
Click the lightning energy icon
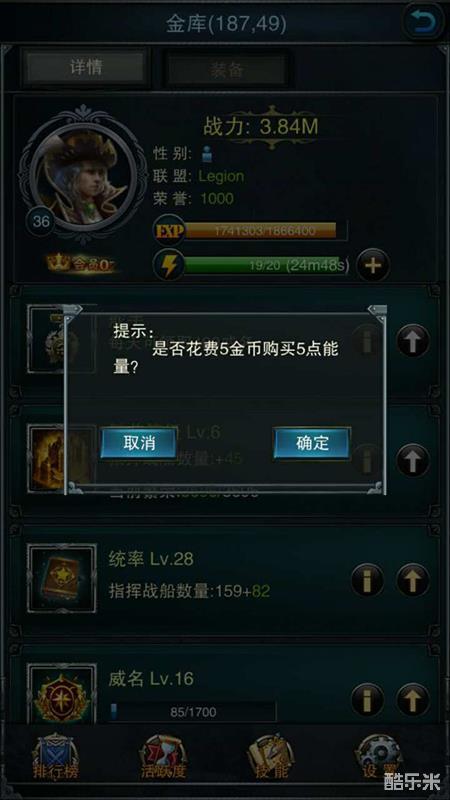pyautogui.click(x=168, y=265)
